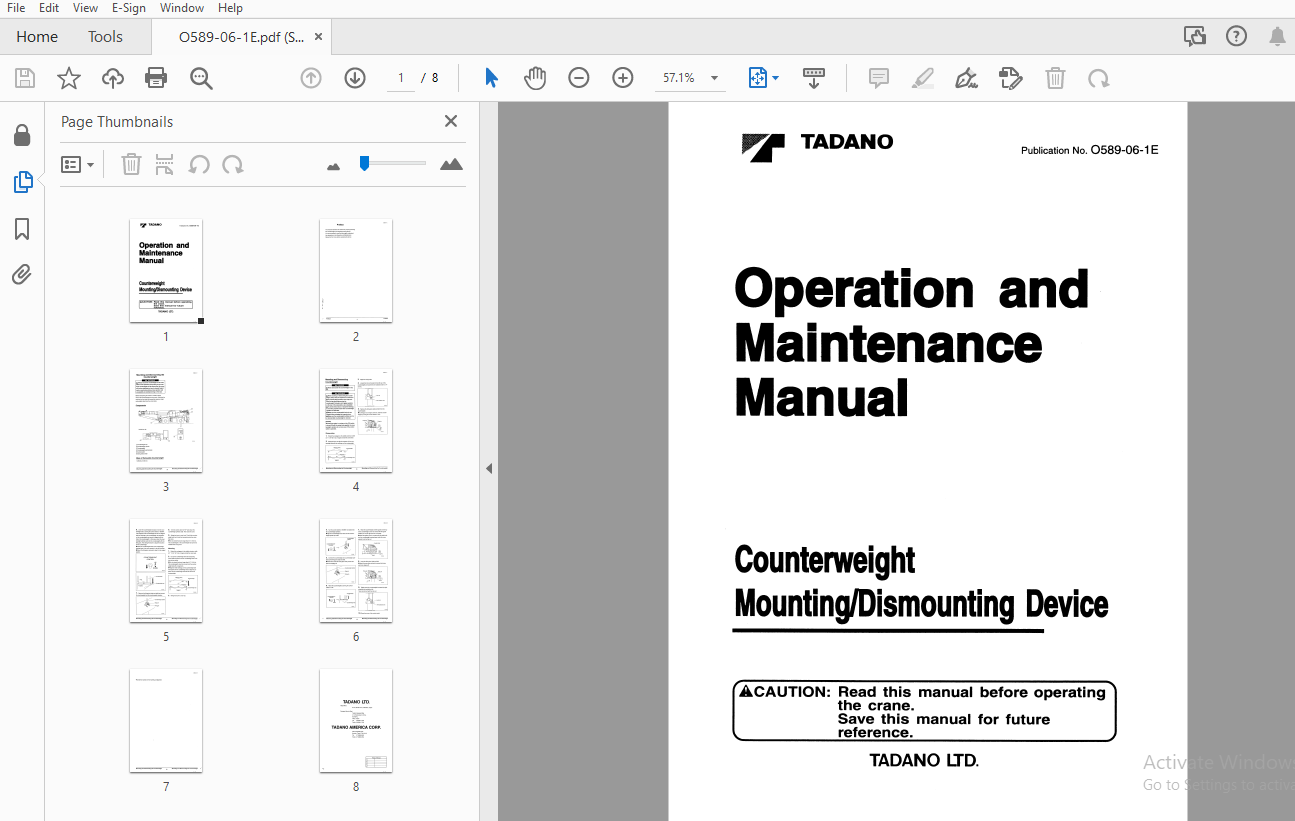Viewport: 1295px width, 821px height.
Task: Click the upload to cloud icon
Action: pos(113,78)
